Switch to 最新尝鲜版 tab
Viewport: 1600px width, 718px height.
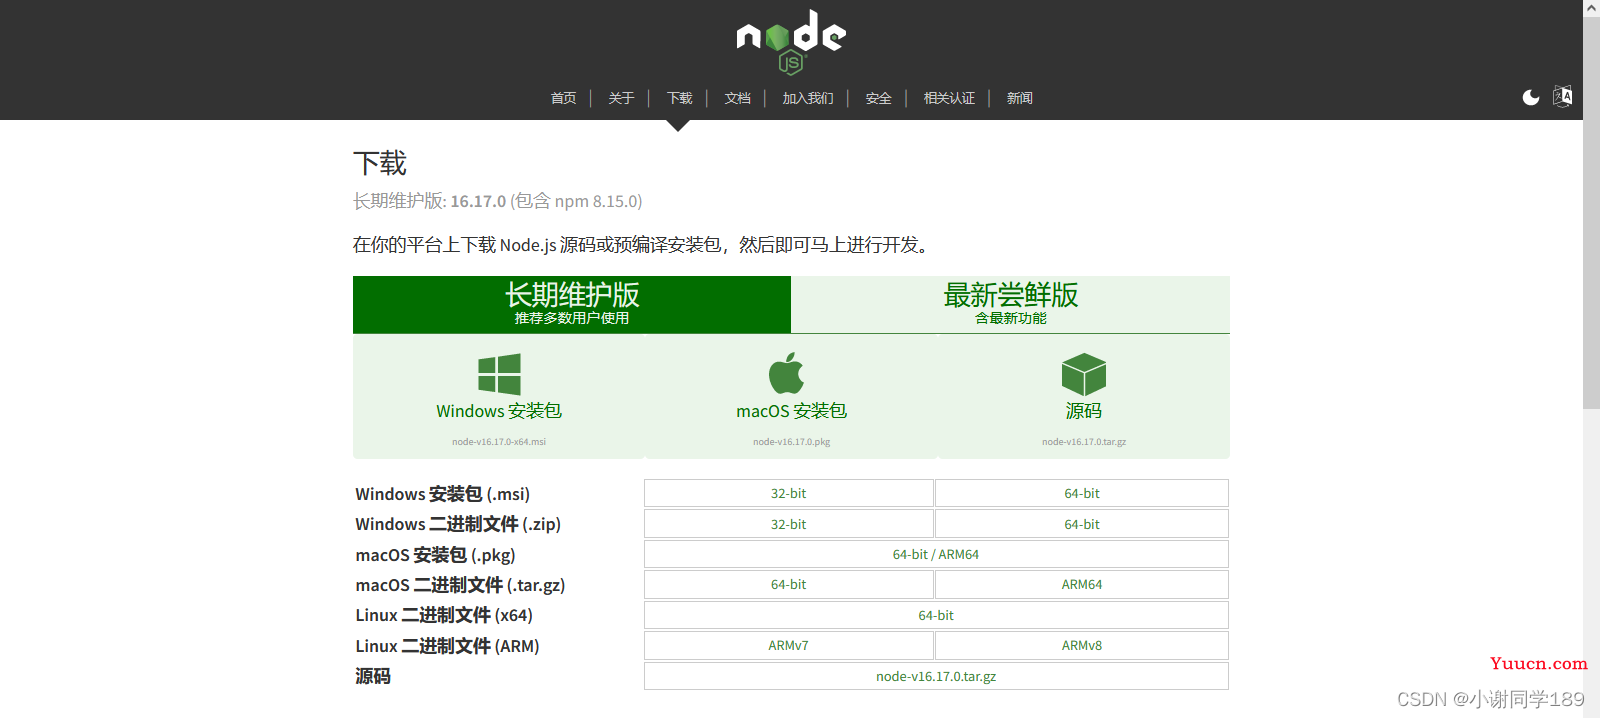(1010, 304)
